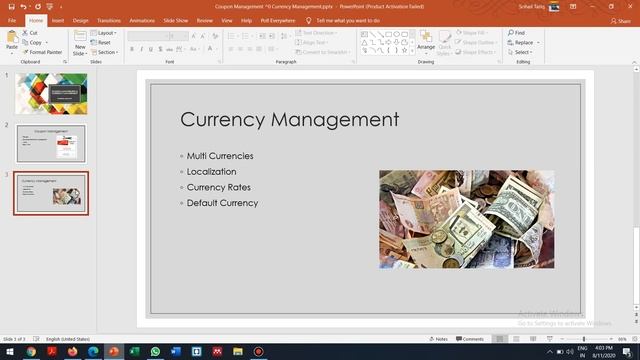
Task: Switch to the Insert tab
Action: coord(58,20)
